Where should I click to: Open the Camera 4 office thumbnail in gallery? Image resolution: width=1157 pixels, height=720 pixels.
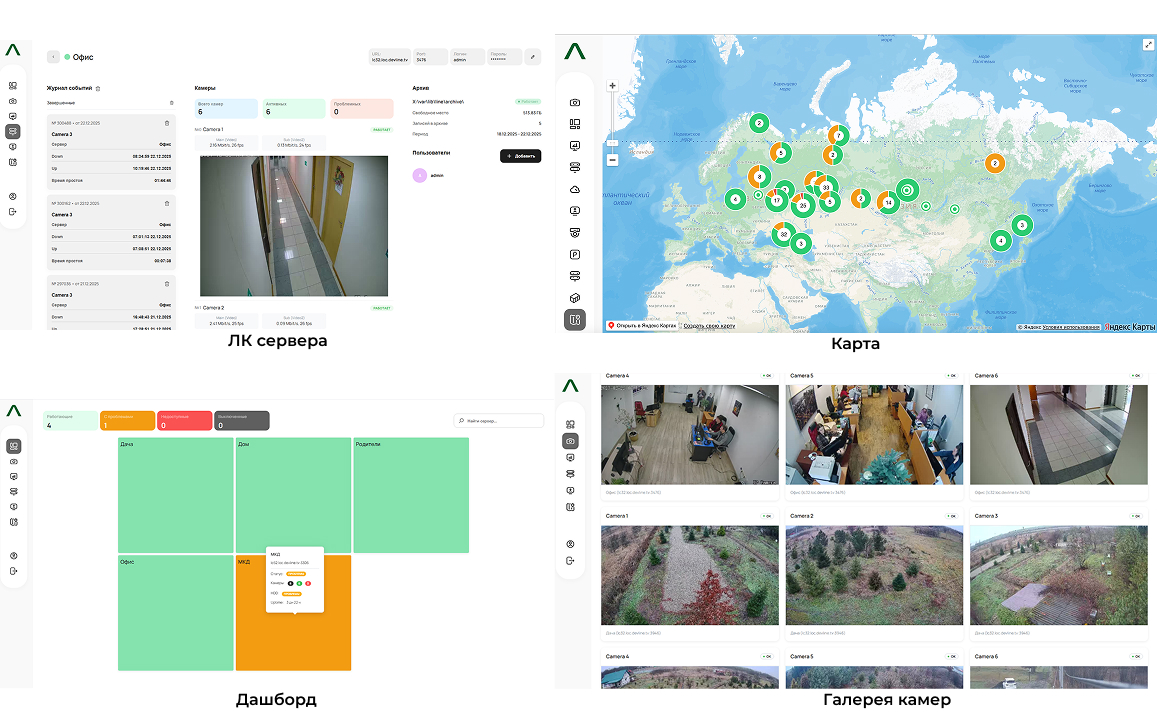[x=690, y=435]
